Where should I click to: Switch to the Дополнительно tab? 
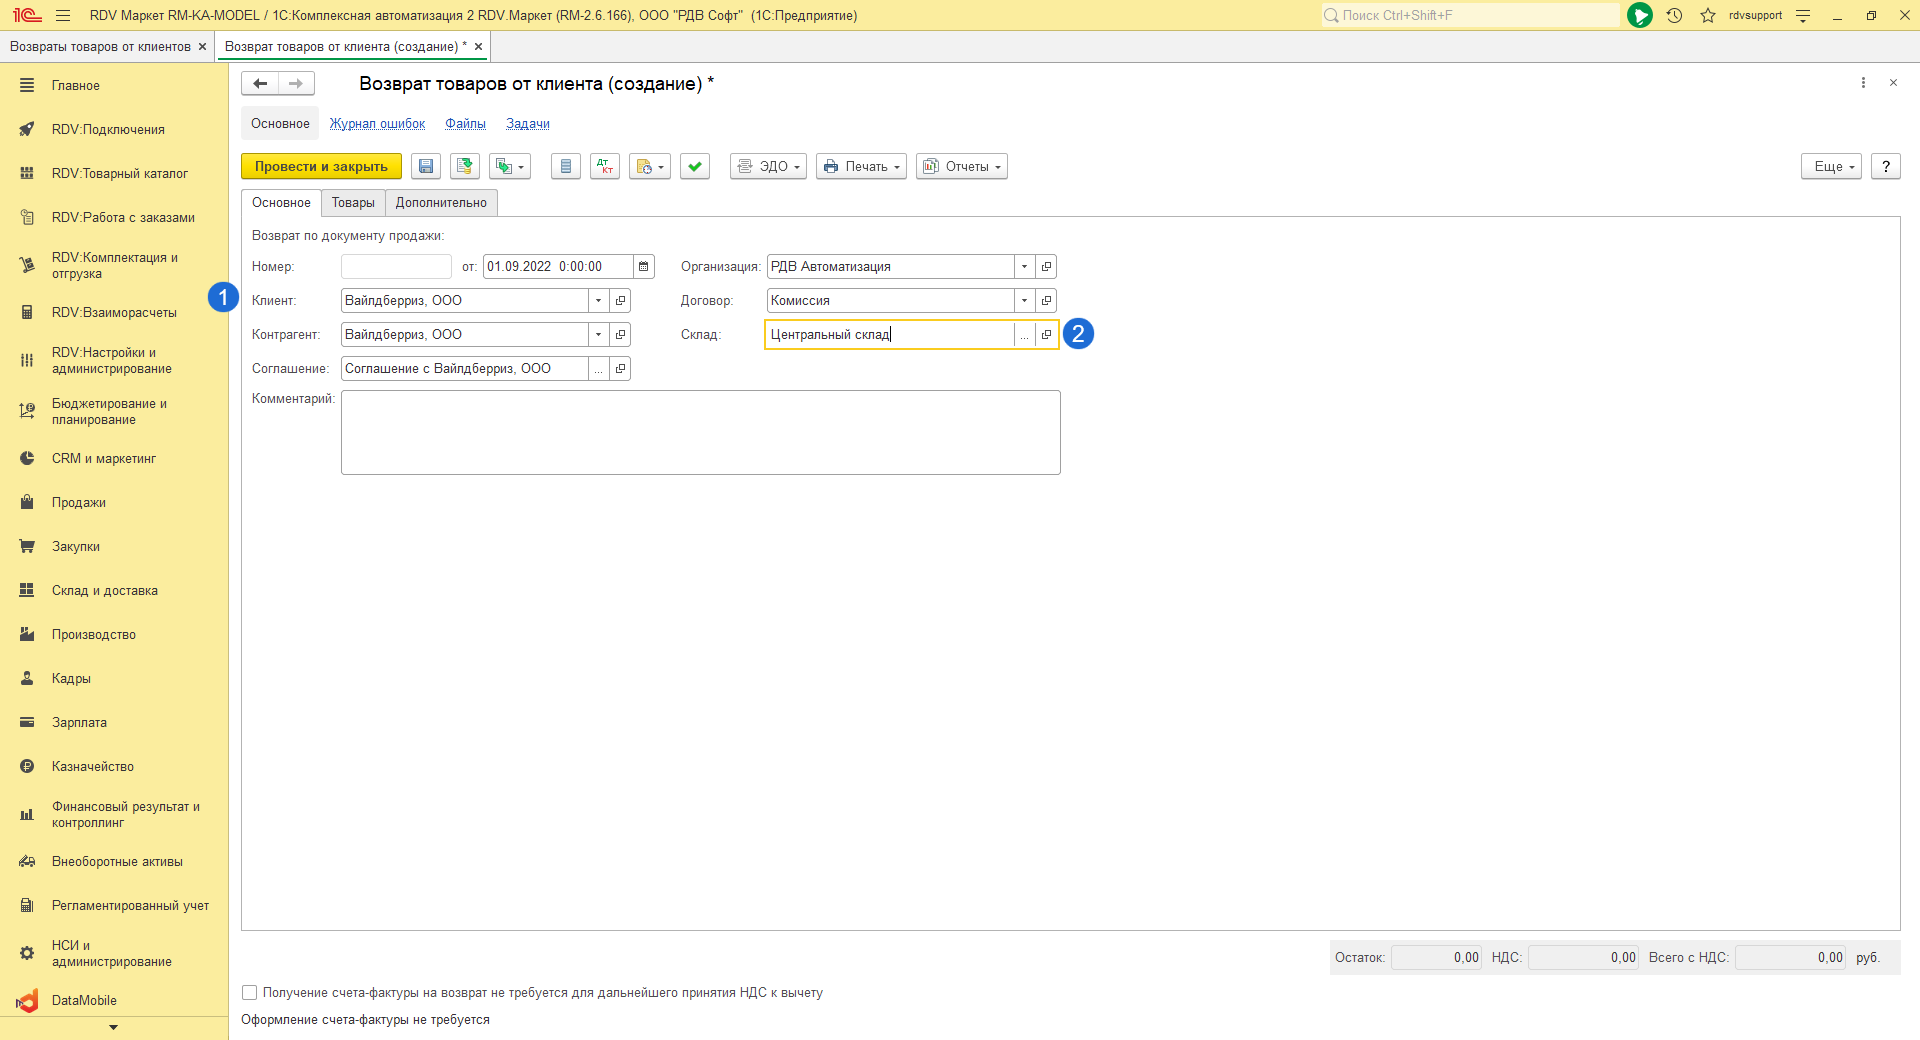pos(441,203)
